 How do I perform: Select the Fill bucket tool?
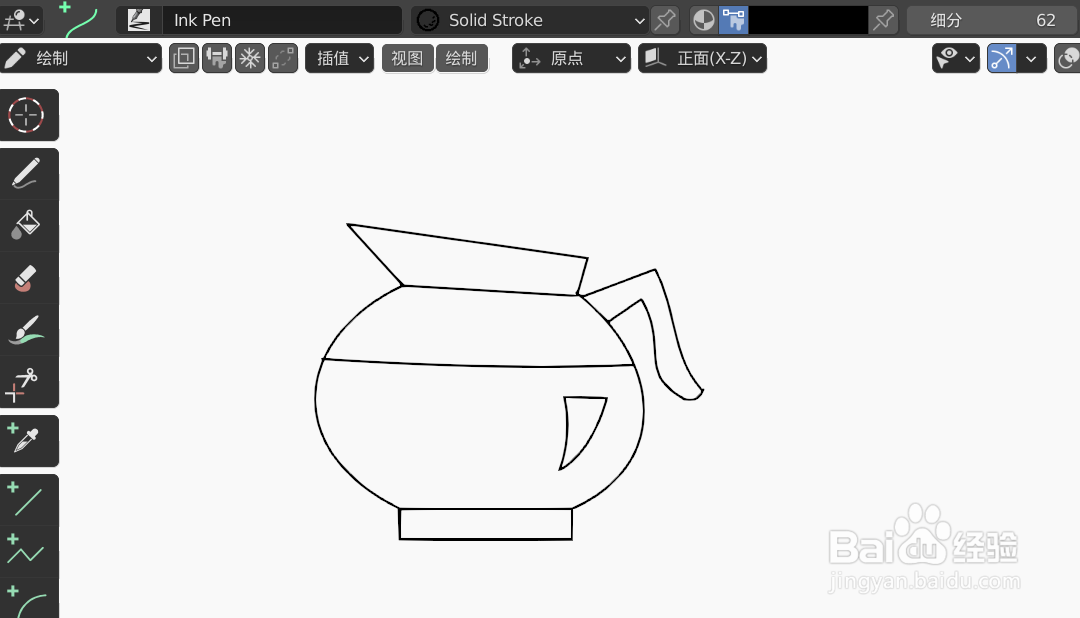(26, 225)
